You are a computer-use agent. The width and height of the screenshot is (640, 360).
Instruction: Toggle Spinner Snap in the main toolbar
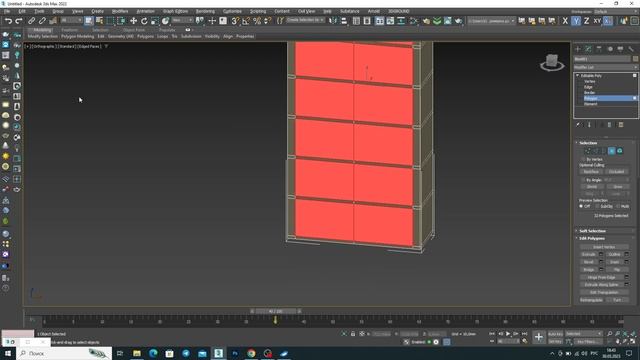(x=267, y=21)
